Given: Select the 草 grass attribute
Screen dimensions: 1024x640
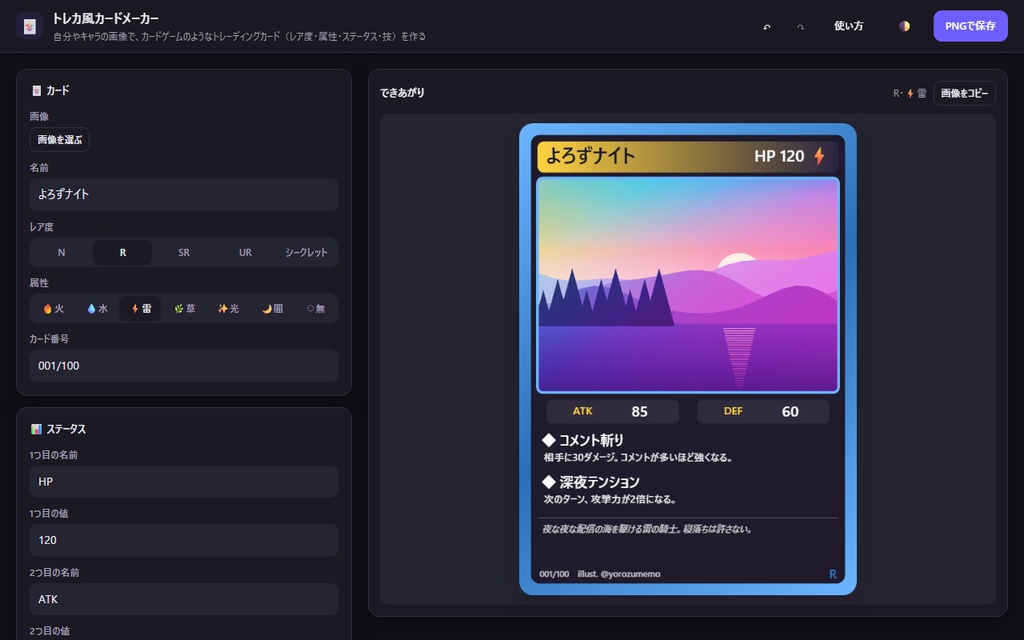Looking at the screenshot, I should coord(184,309).
